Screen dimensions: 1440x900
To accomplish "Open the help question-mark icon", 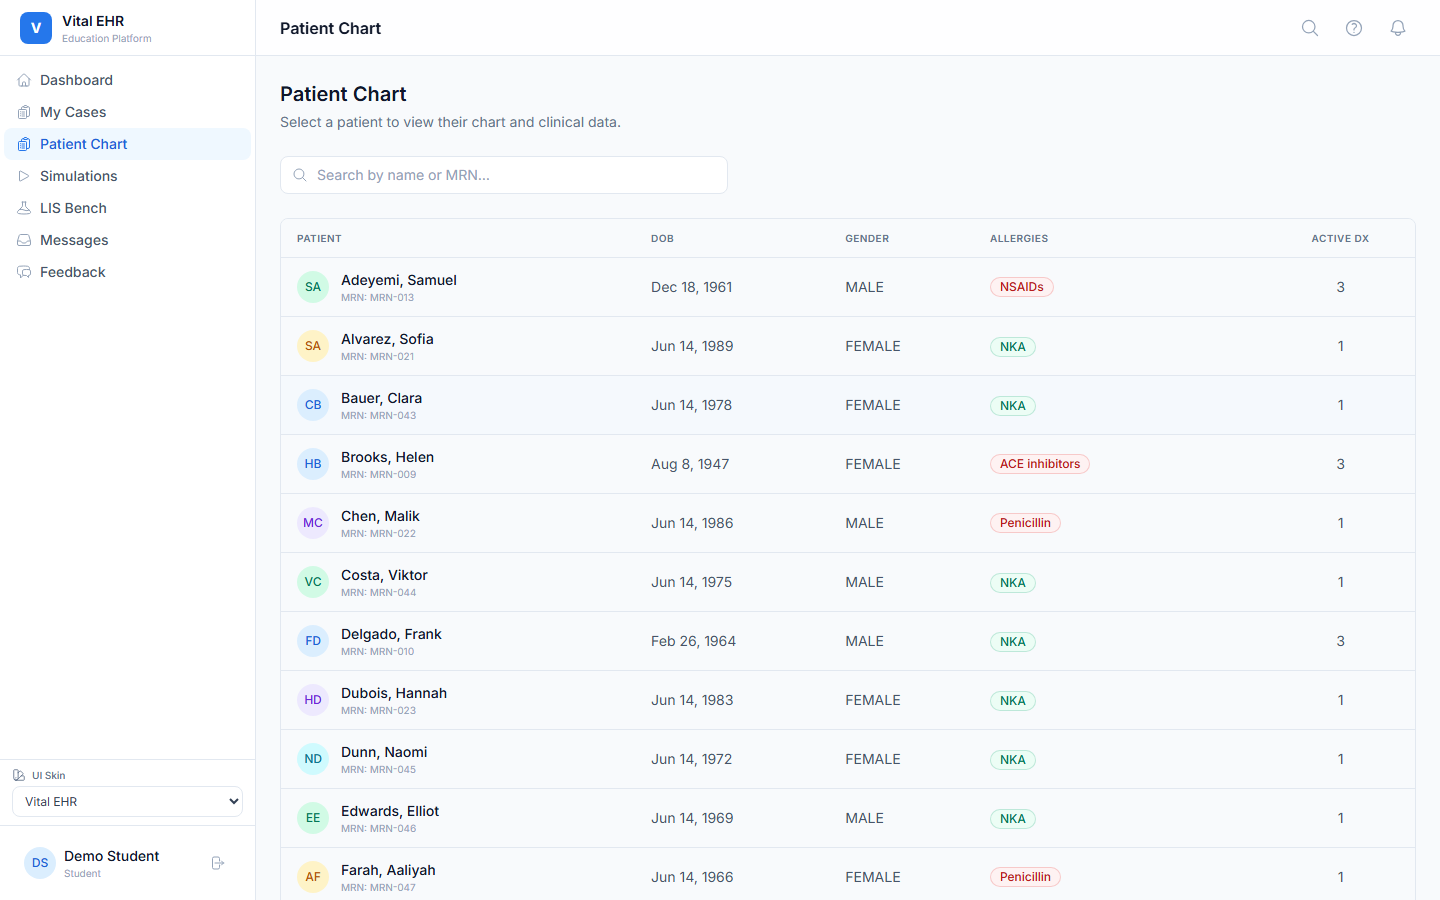I will click(1354, 28).
